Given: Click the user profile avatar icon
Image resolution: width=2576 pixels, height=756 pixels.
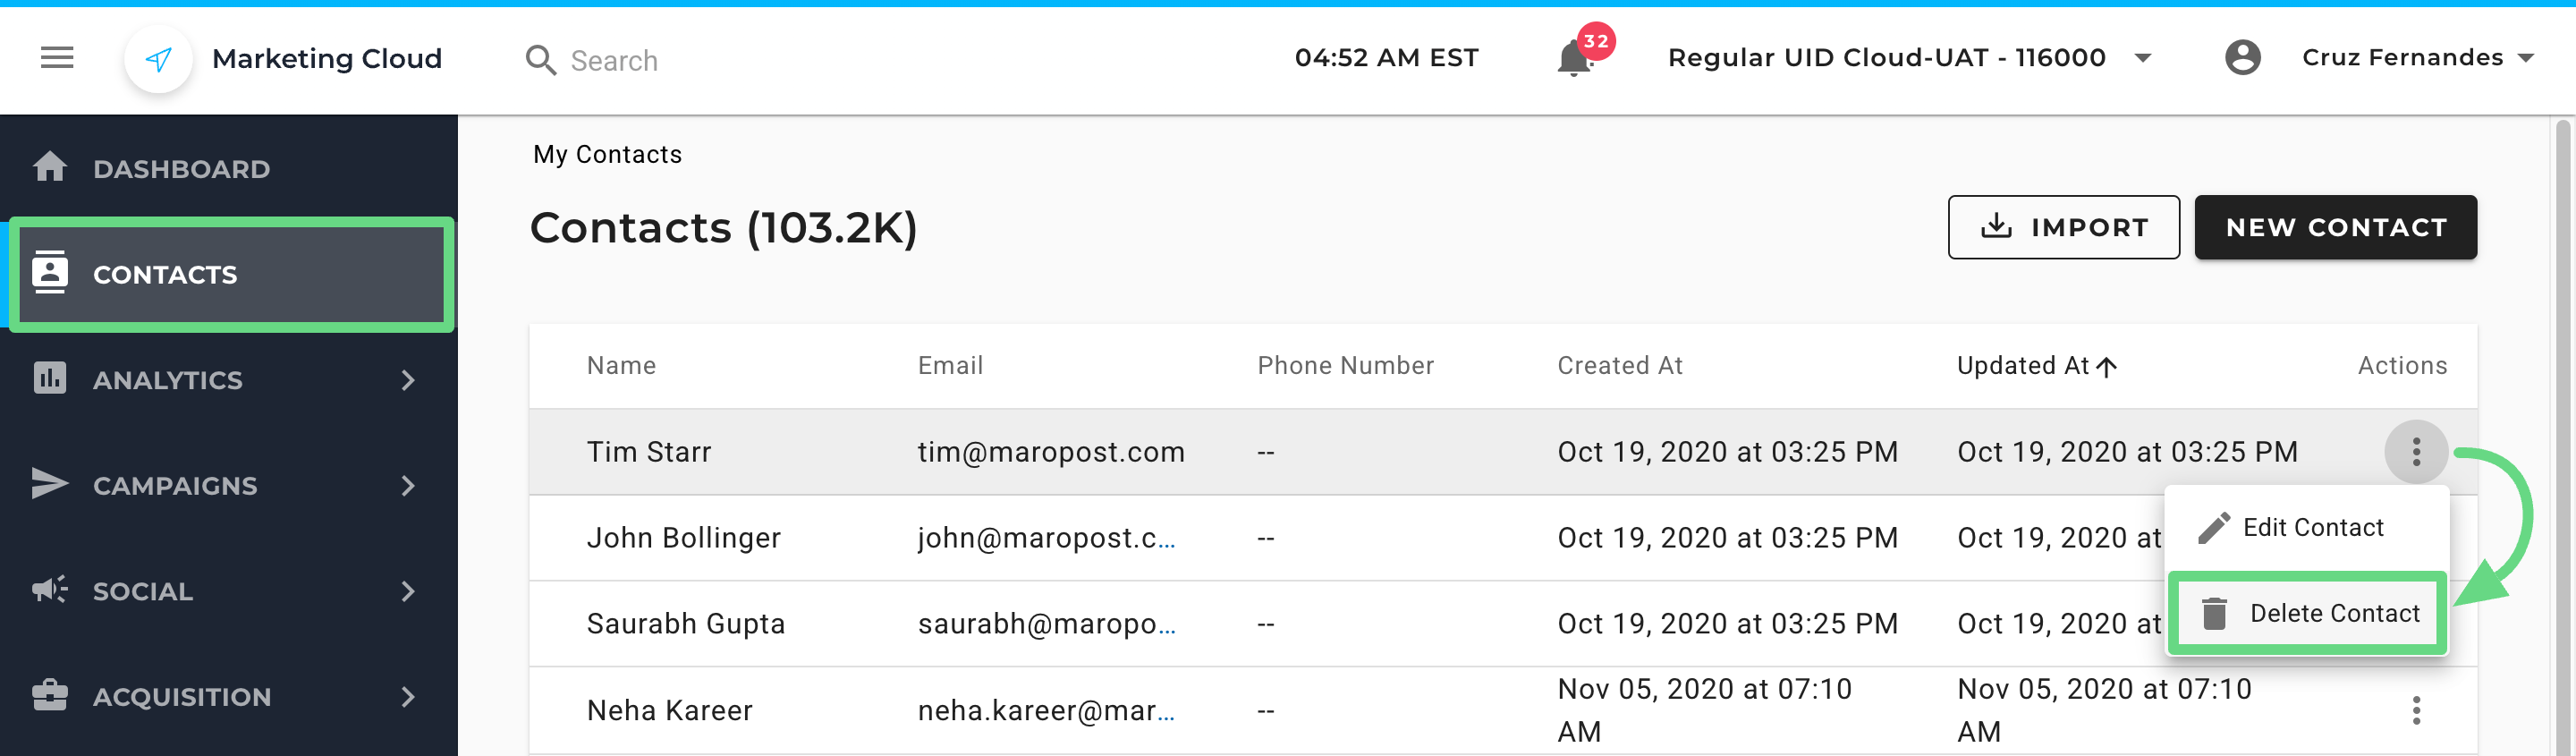Looking at the screenshot, I should click(2242, 58).
